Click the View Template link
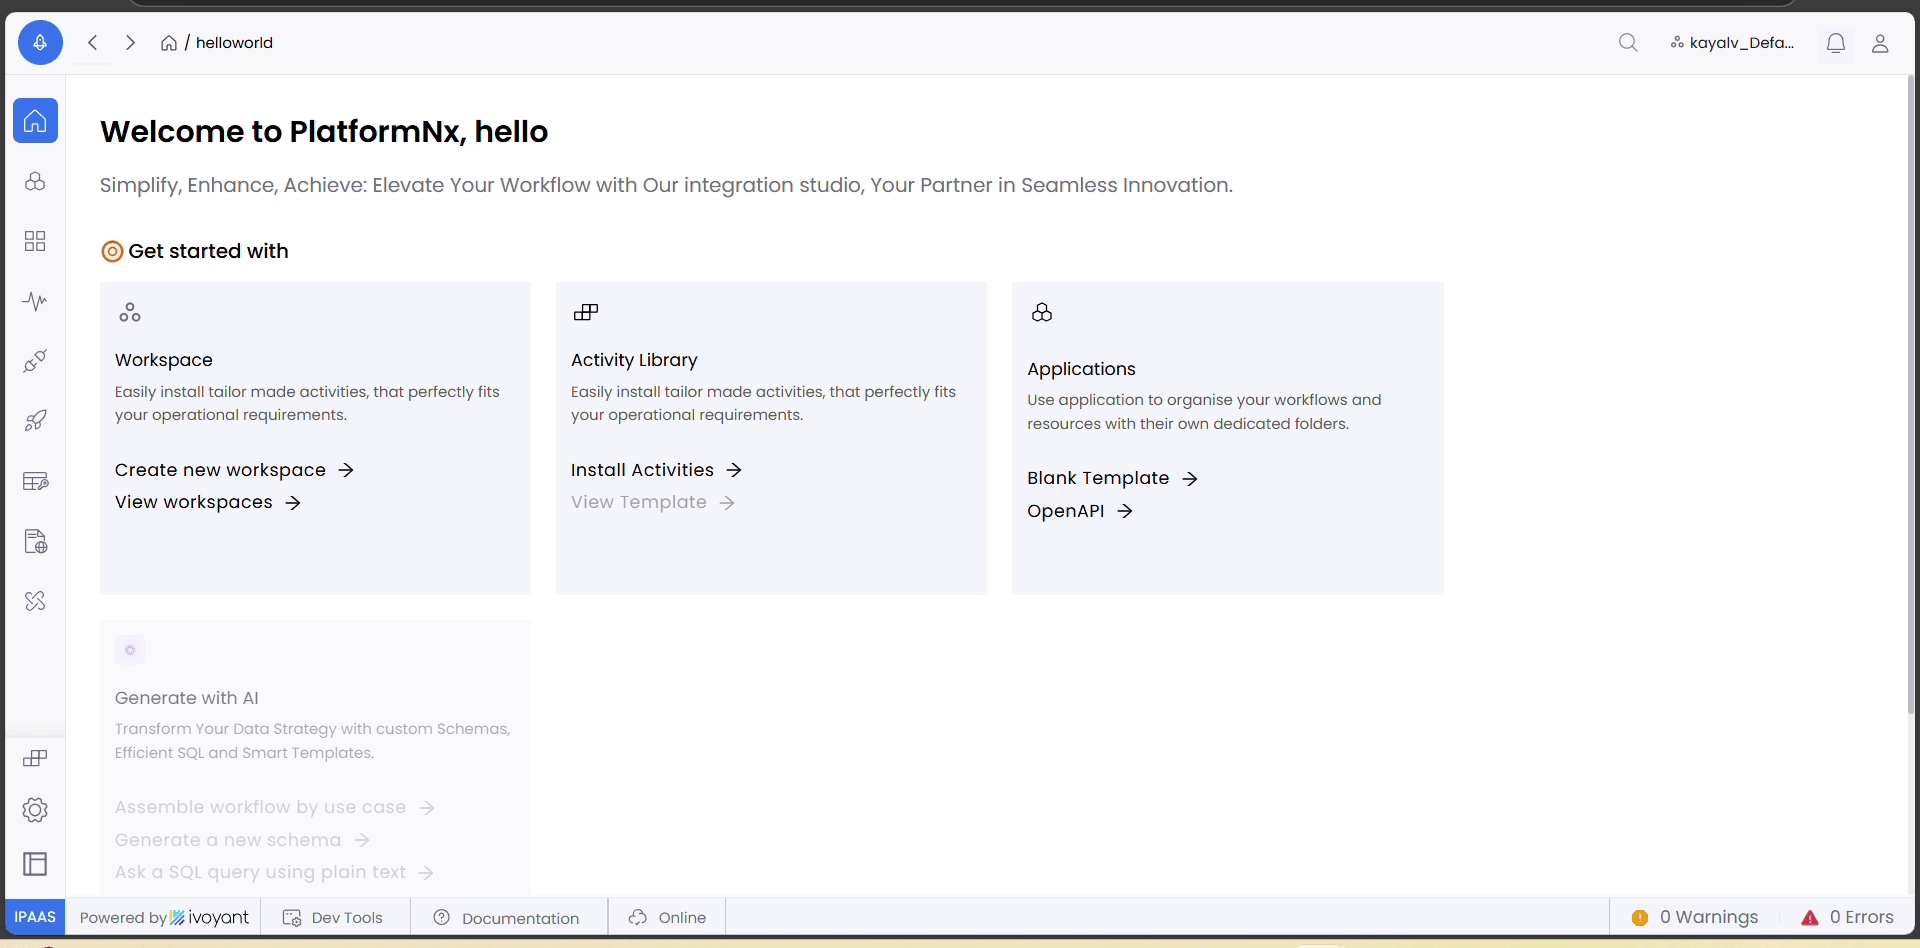Screen dimensions: 1920x948 click(x=653, y=502)
